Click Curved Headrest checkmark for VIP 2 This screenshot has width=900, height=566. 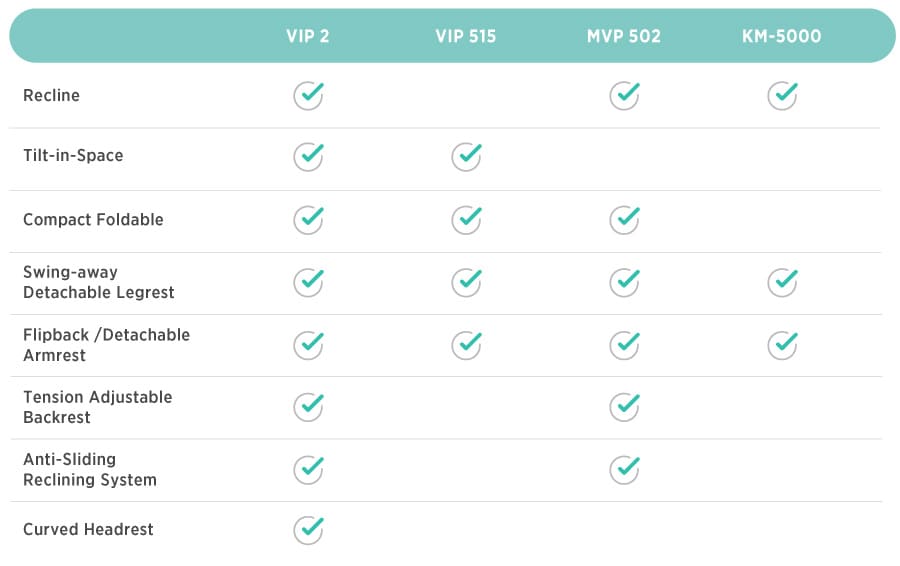(309, 530)
